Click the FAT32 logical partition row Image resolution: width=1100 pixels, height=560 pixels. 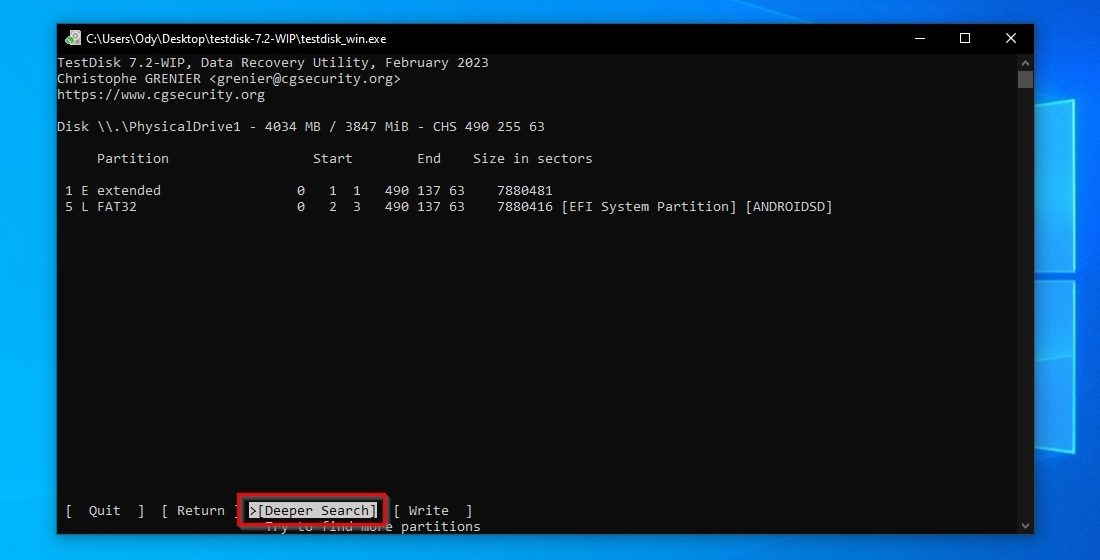coord(448,207)
